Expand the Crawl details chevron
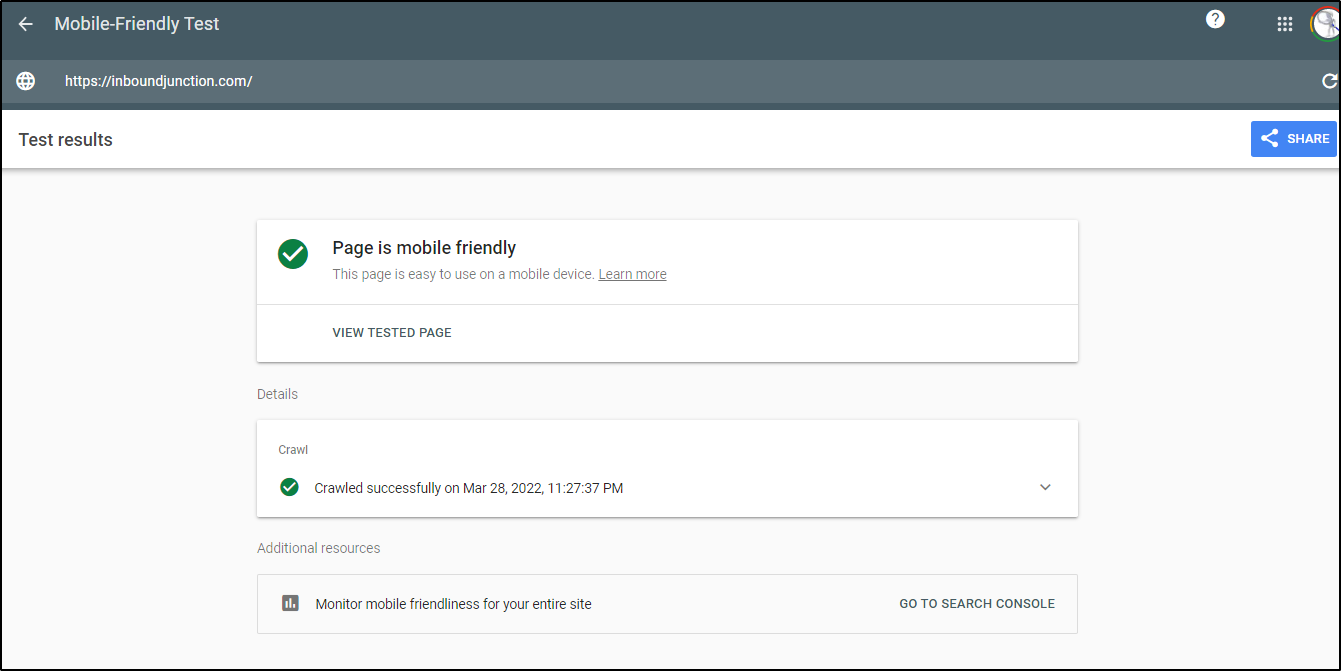The width and height of the screenshot is (1341, 671). 1045,487
